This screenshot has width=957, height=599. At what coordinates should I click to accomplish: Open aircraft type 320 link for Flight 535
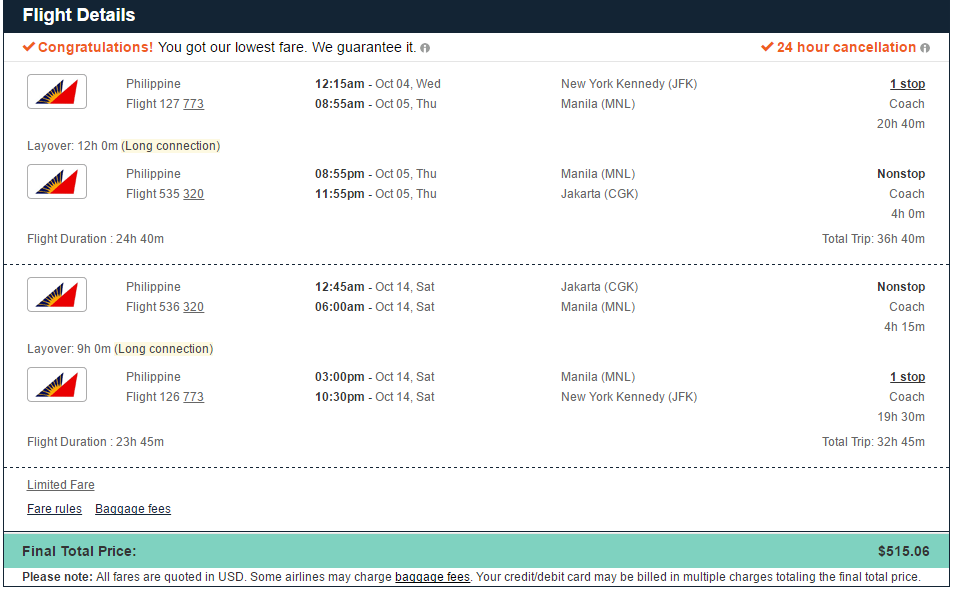[x=193, y=194]
